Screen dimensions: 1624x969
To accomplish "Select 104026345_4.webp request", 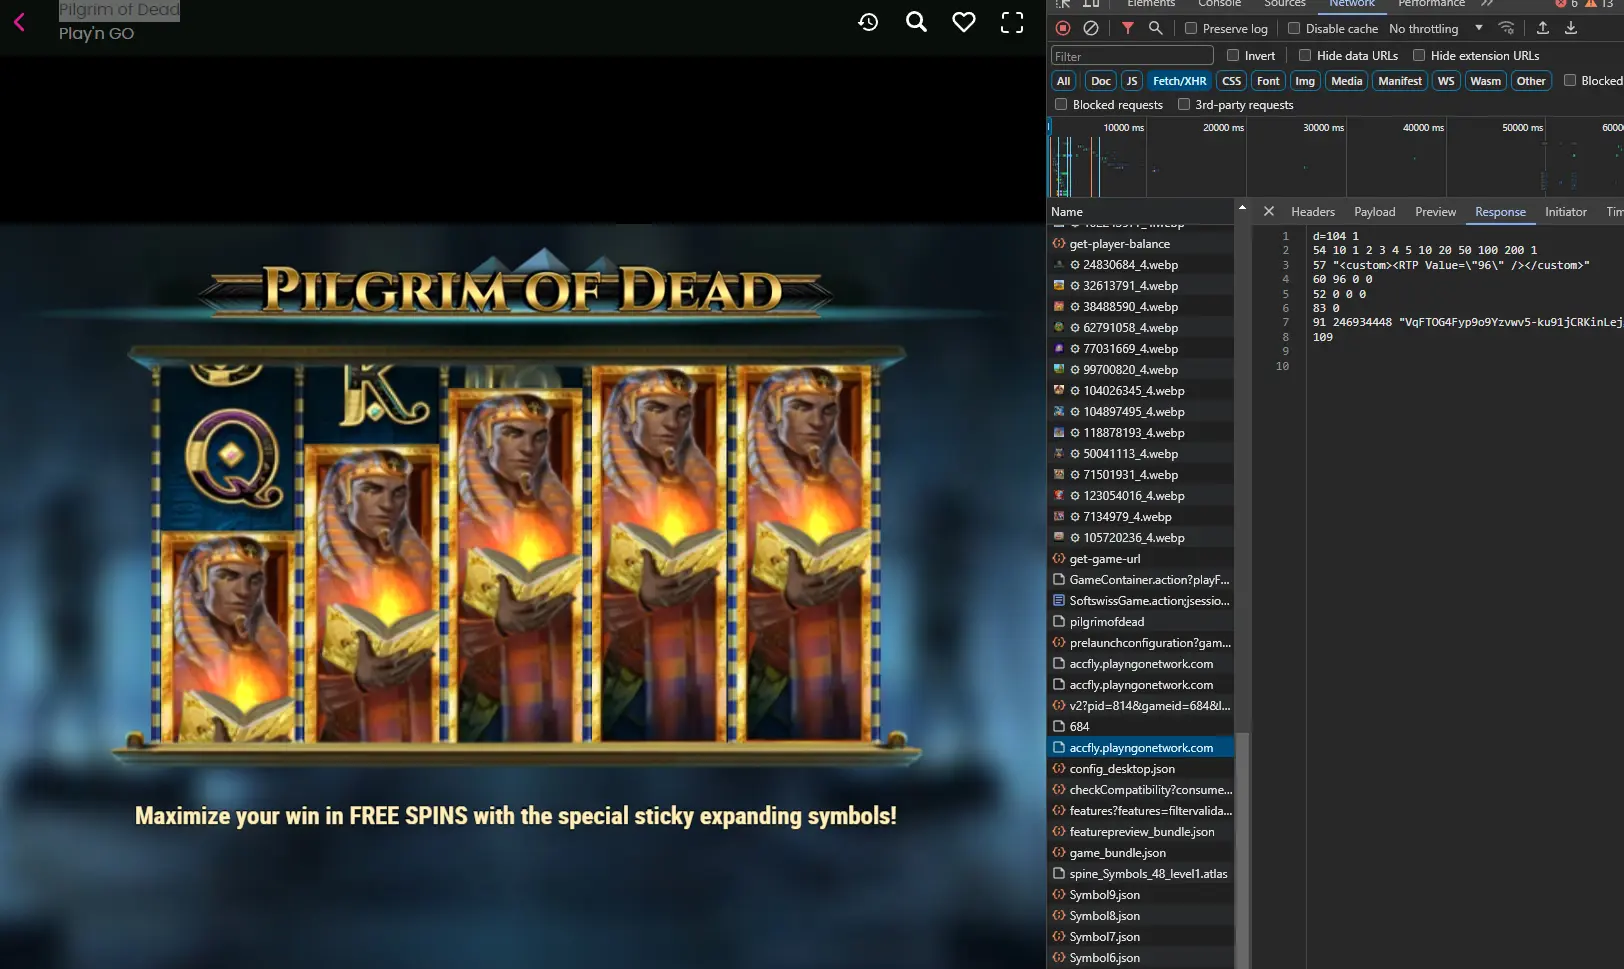I will click(1140, 391).
